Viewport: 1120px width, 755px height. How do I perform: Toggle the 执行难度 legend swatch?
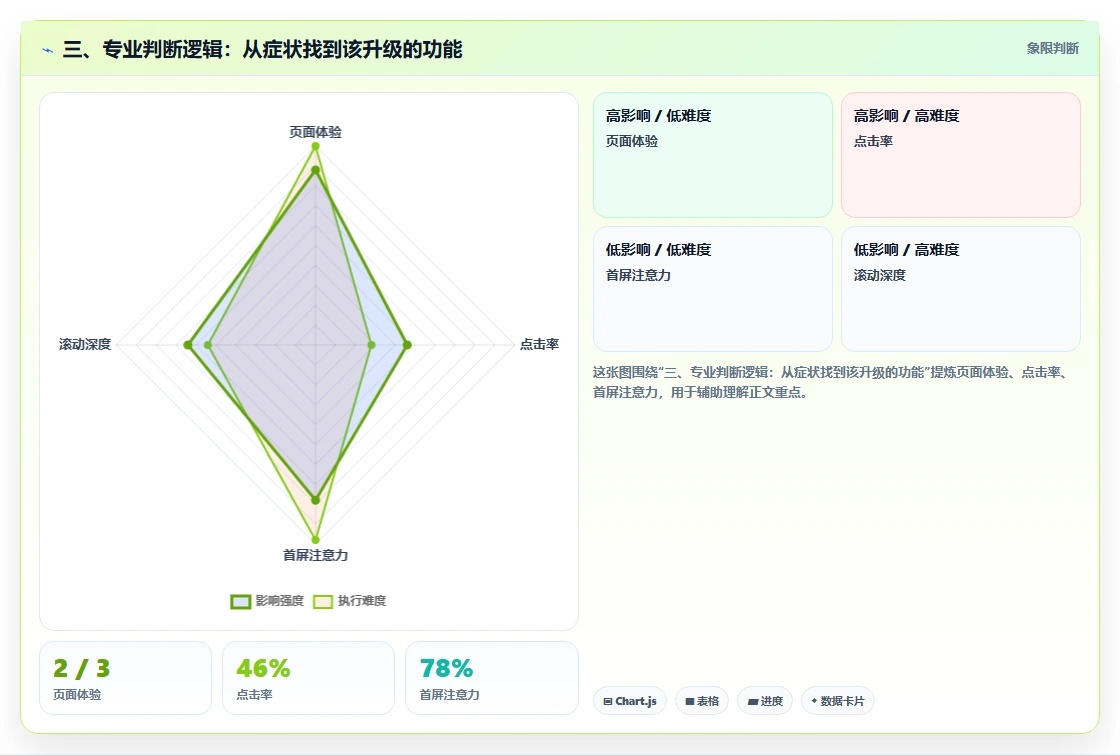[323, 601]
